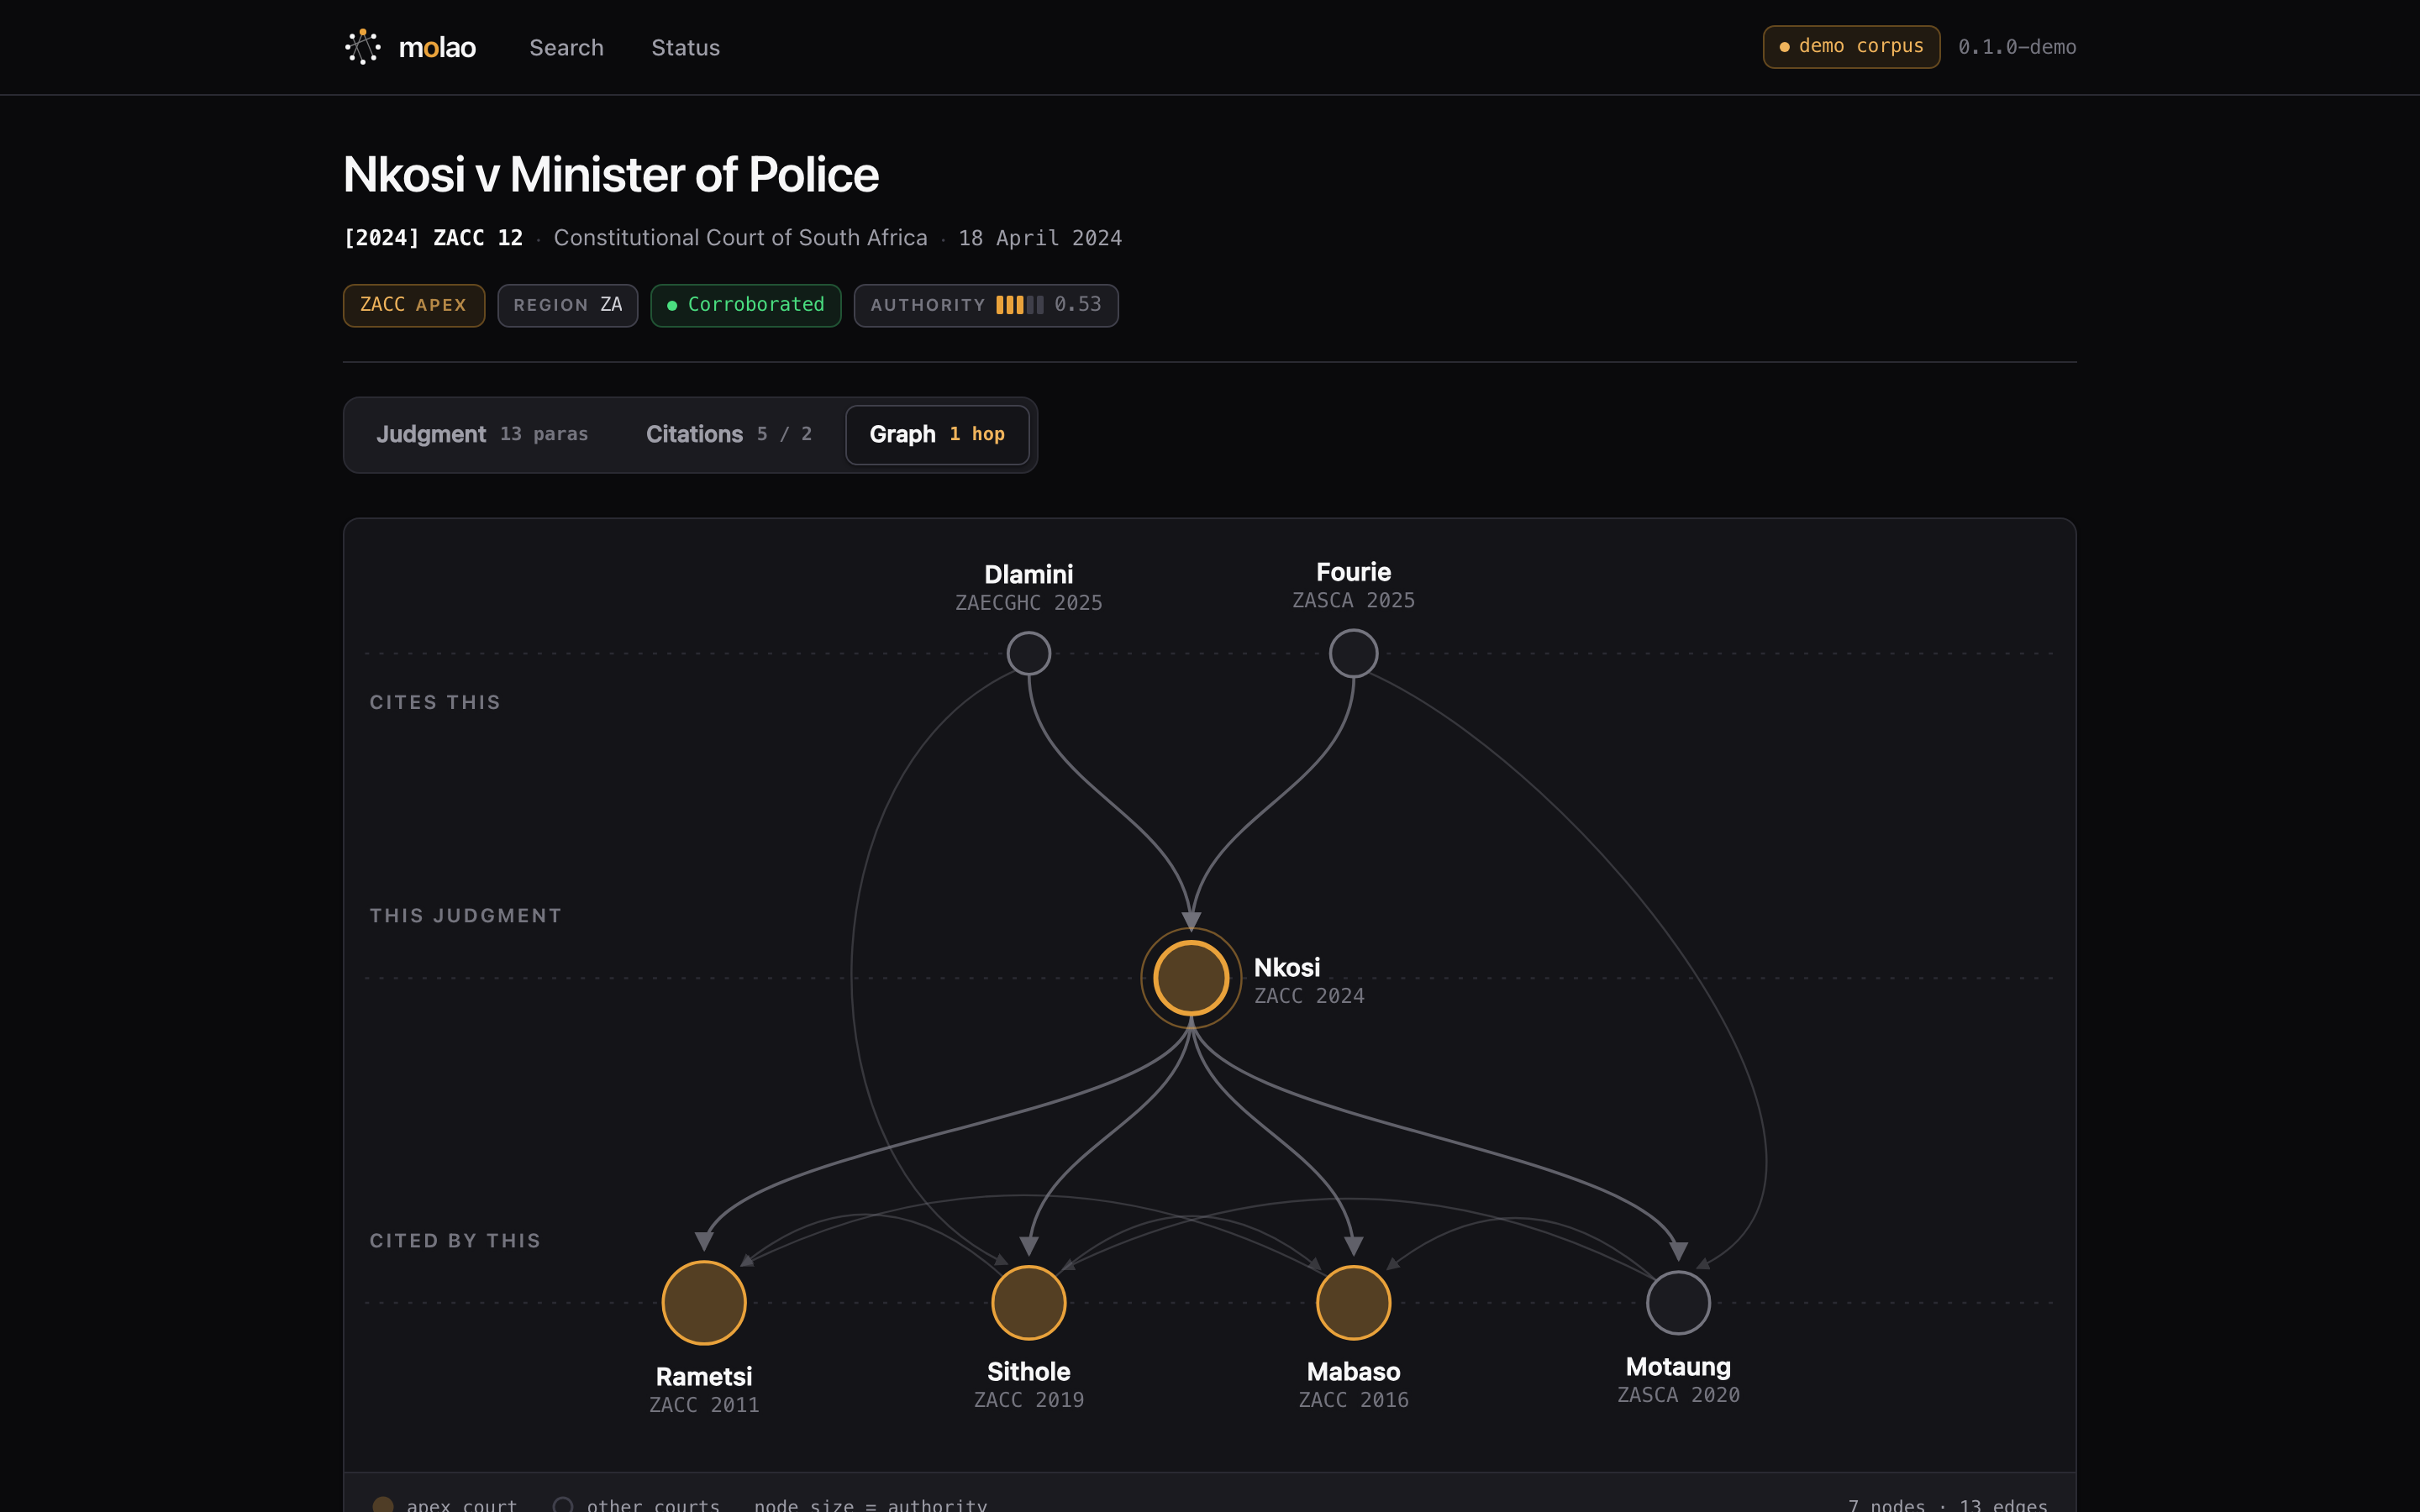Open the Status page
Image resolution: width=2420 pixels, height=1512 pixels.
[685, 47]
